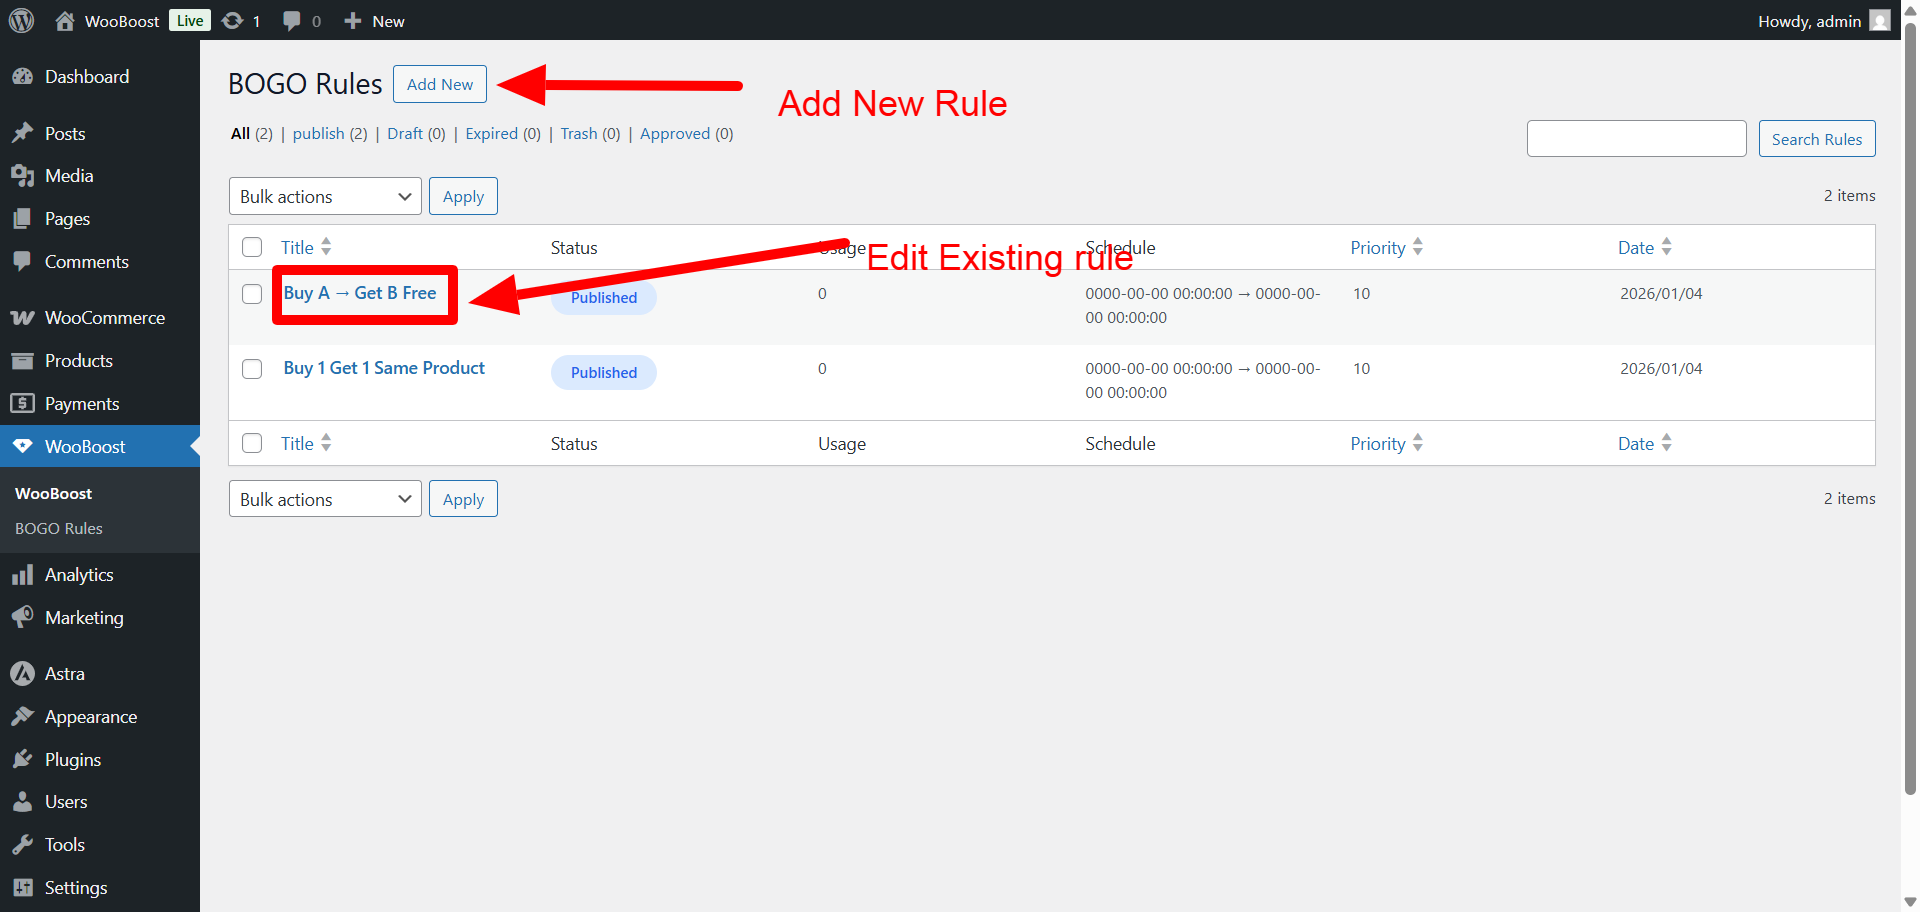
Task: Open the Buy A Get B Free rule for editing
Action: click(359, 293)
